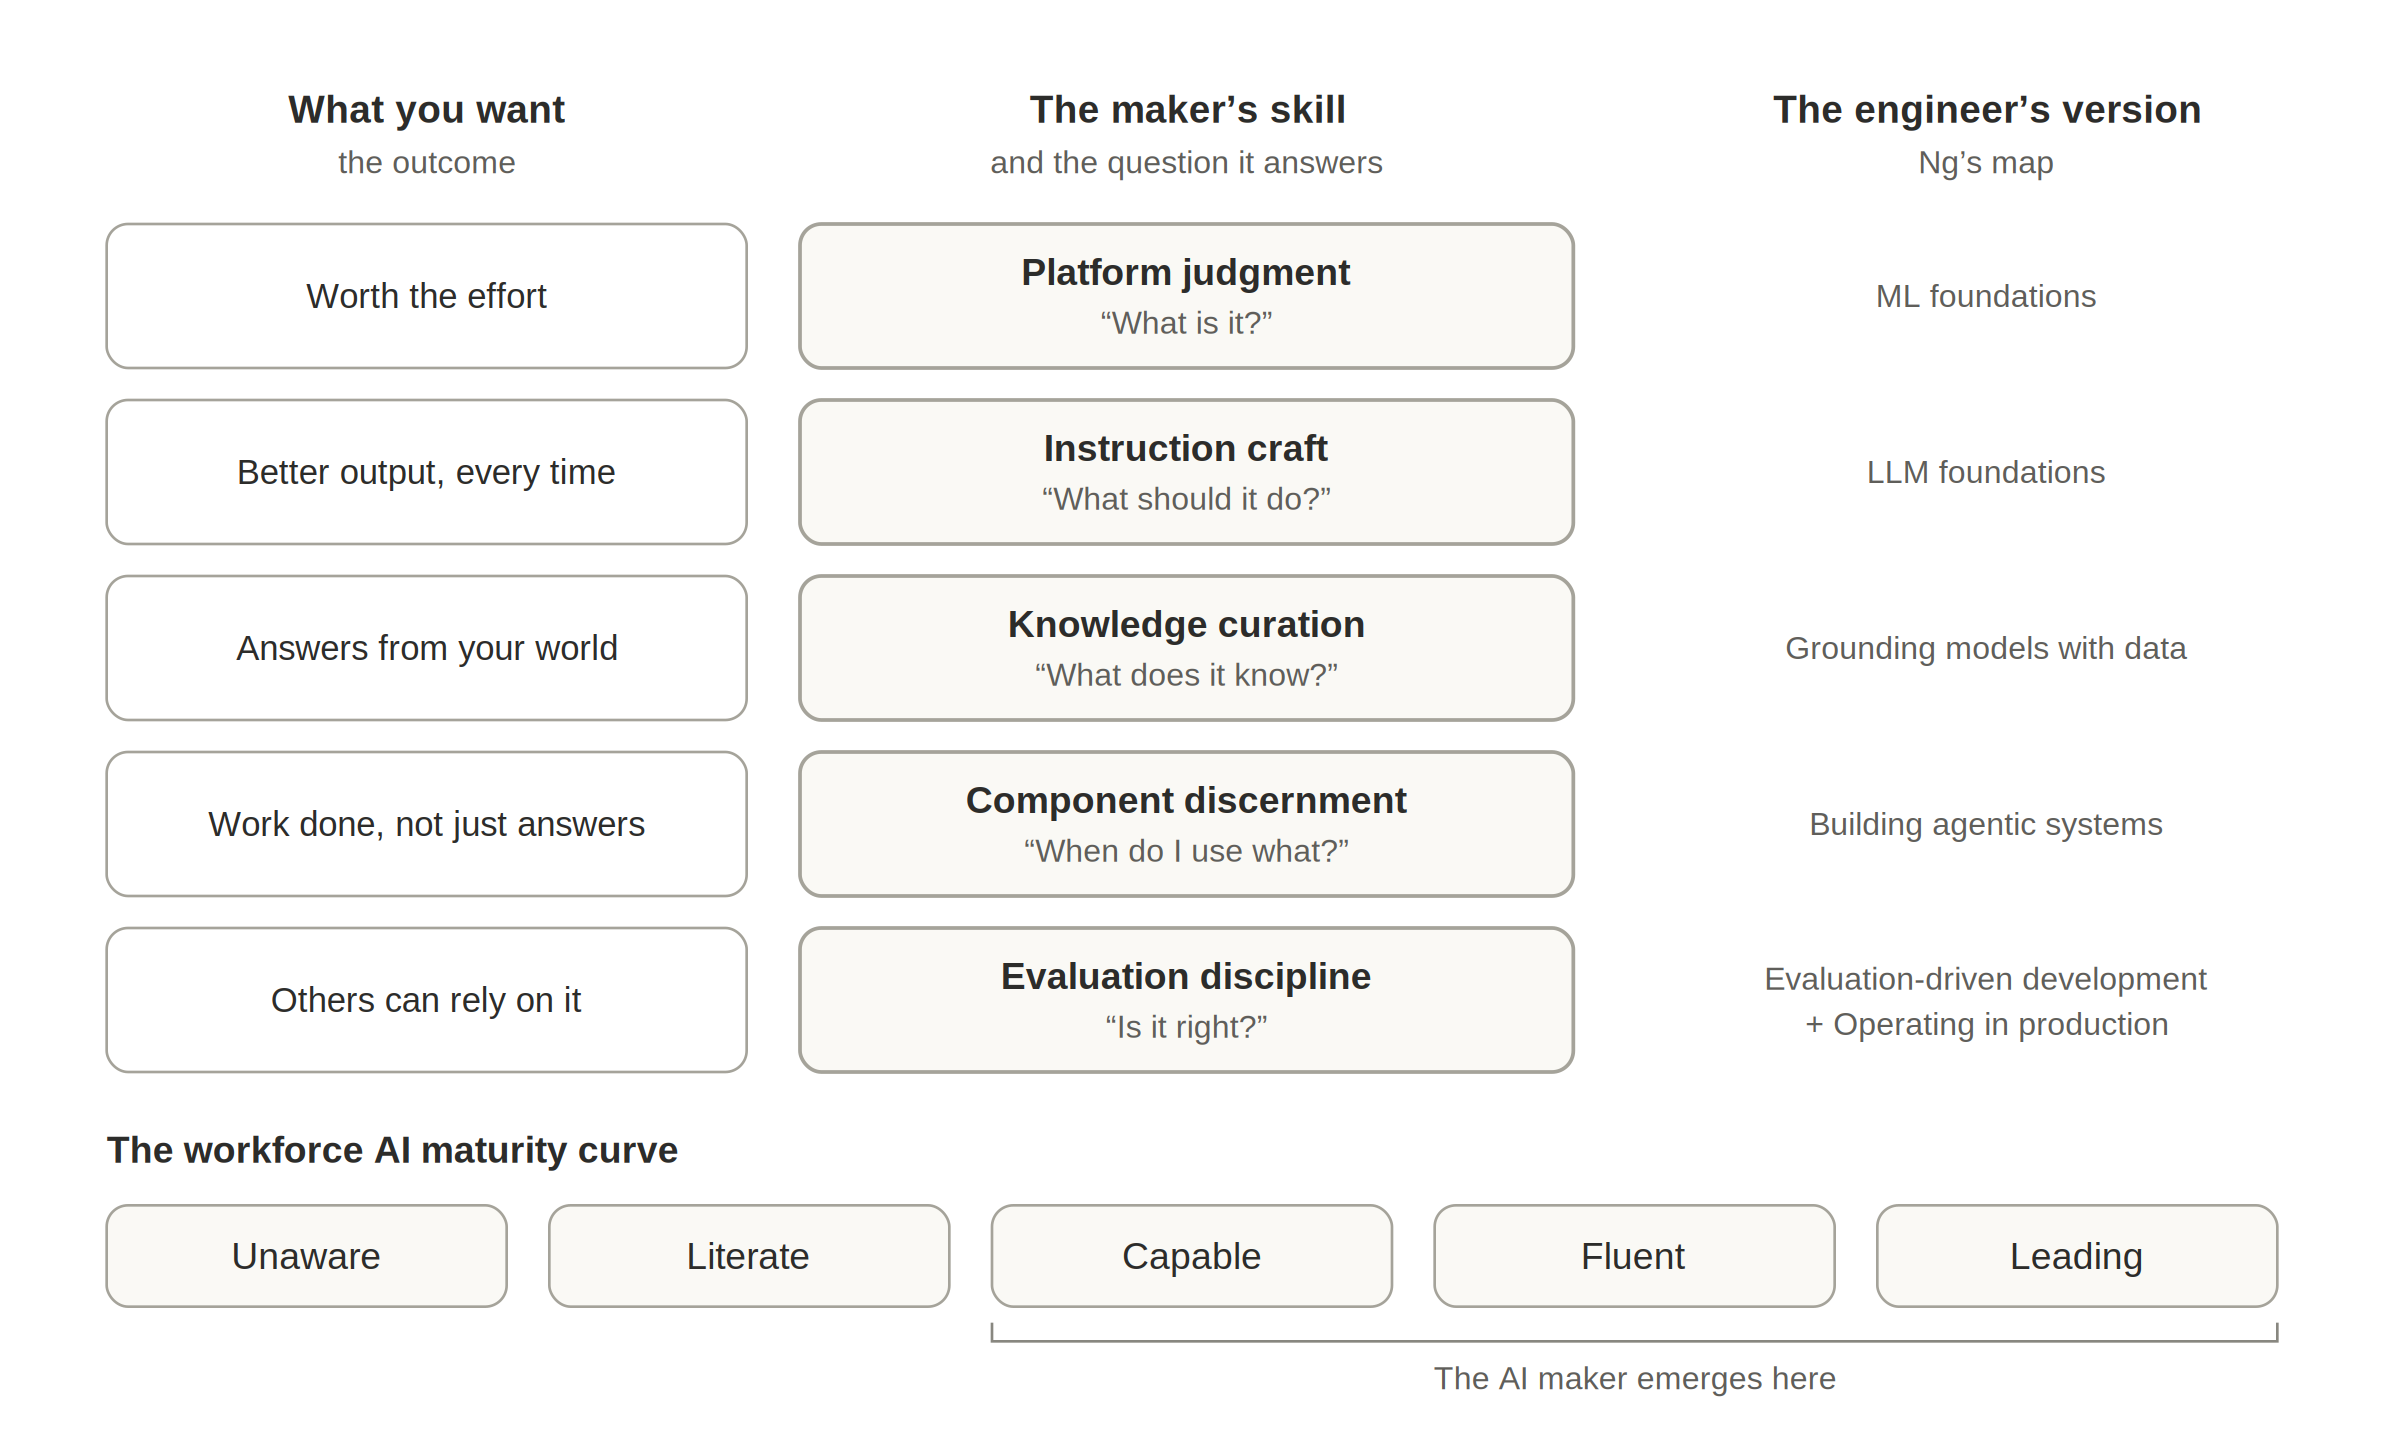Click Building agentic systems text
Screen dimensions: 2400x1453
(1986, 824)
